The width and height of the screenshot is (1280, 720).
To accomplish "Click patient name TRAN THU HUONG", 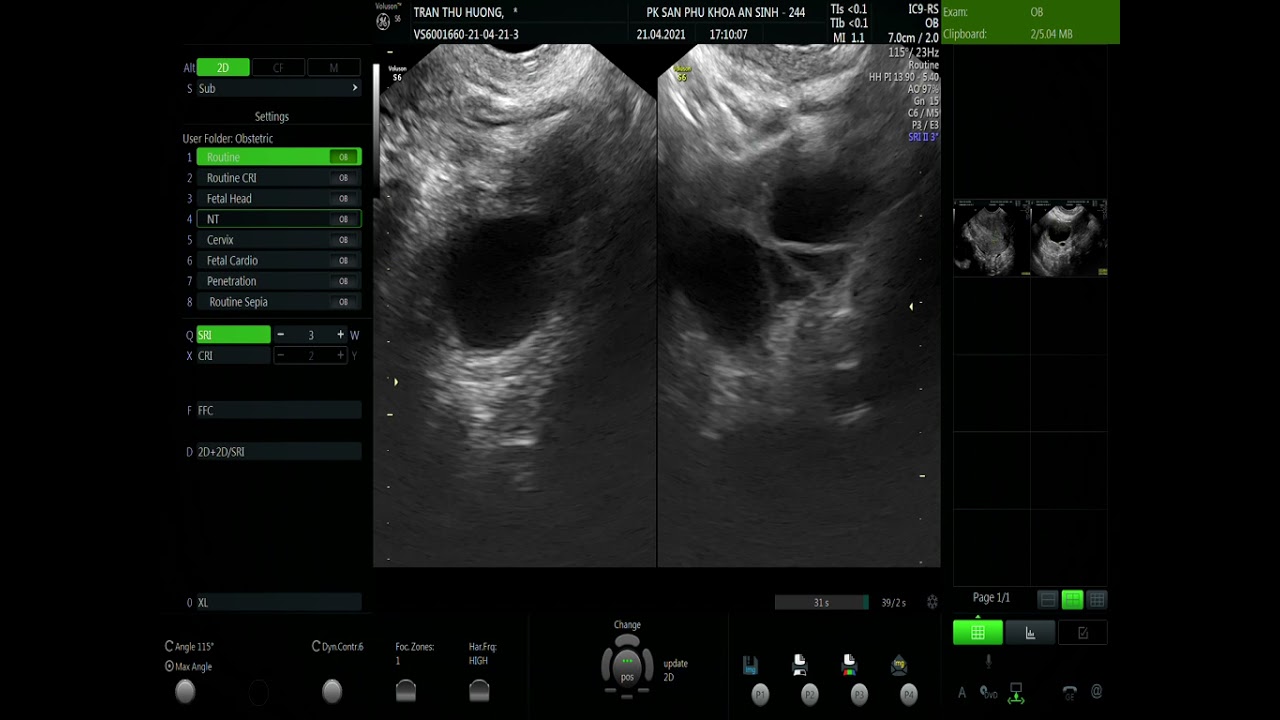I will pos(458,13).
